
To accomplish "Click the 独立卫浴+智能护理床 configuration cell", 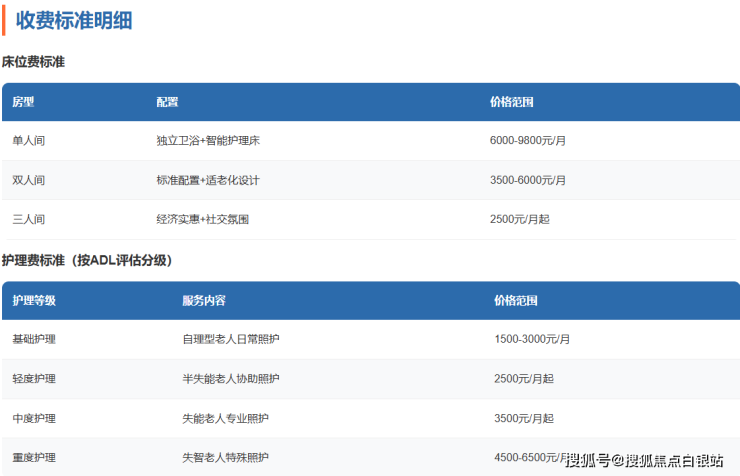I will (208, 141).
